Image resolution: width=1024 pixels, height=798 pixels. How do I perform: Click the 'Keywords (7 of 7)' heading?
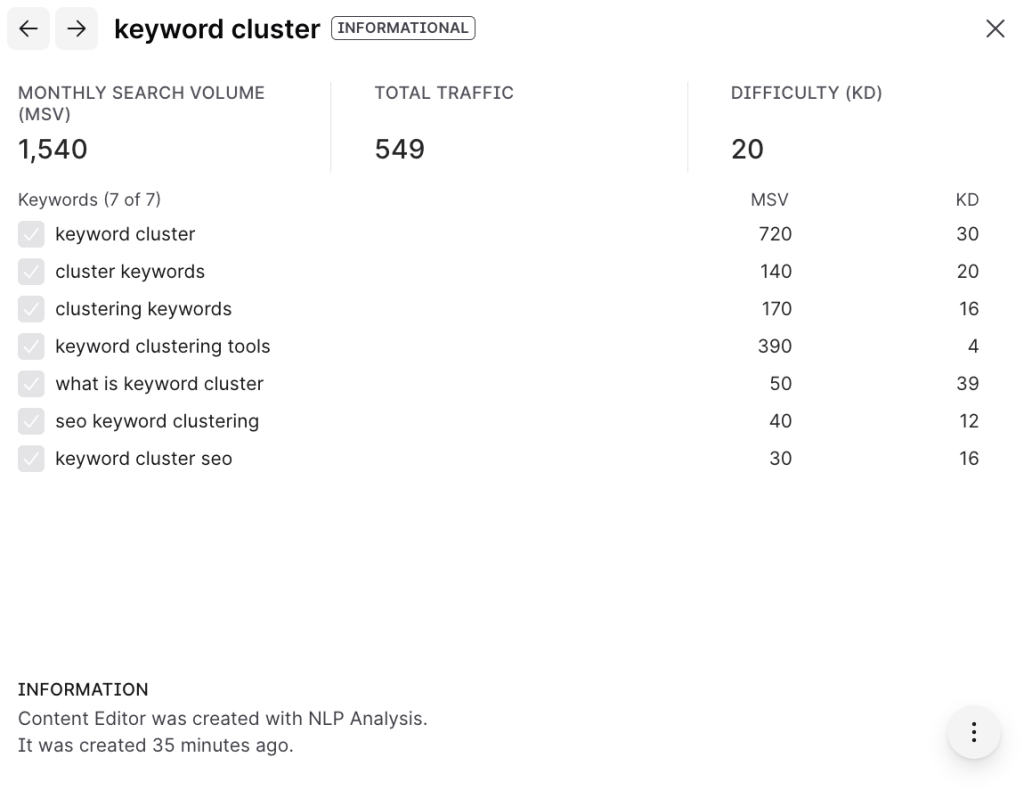pos(89,200)
